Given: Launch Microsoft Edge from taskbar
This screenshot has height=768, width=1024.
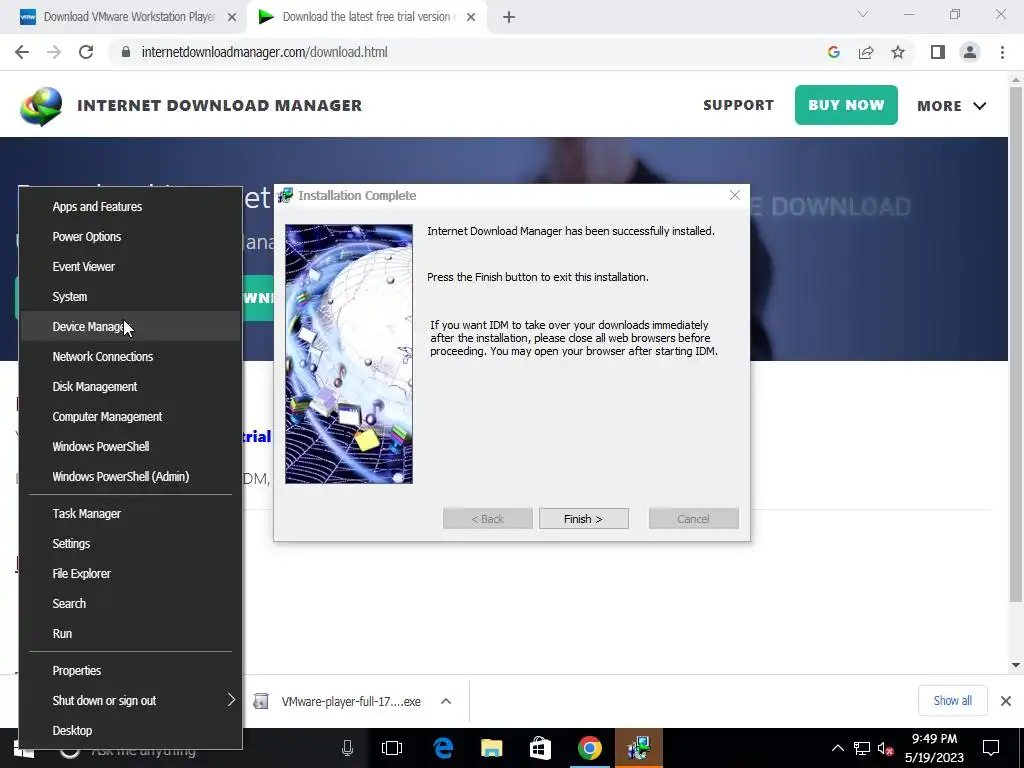Looking at the screenshot, I should pyautogui.click(x=443, y=748).
